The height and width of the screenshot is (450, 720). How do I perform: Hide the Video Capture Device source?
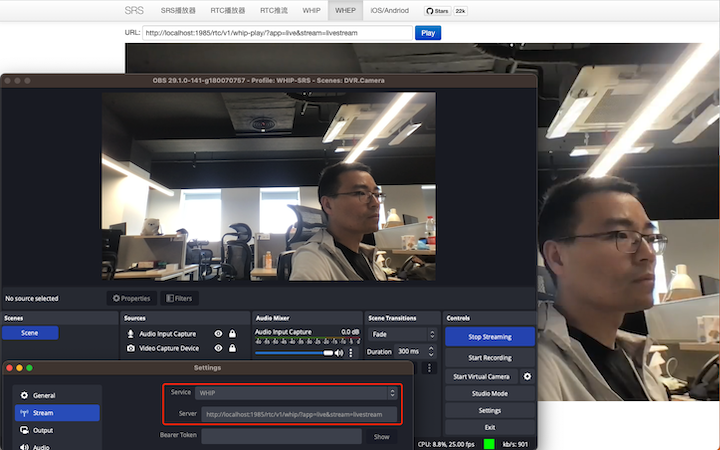pos(218,349)
